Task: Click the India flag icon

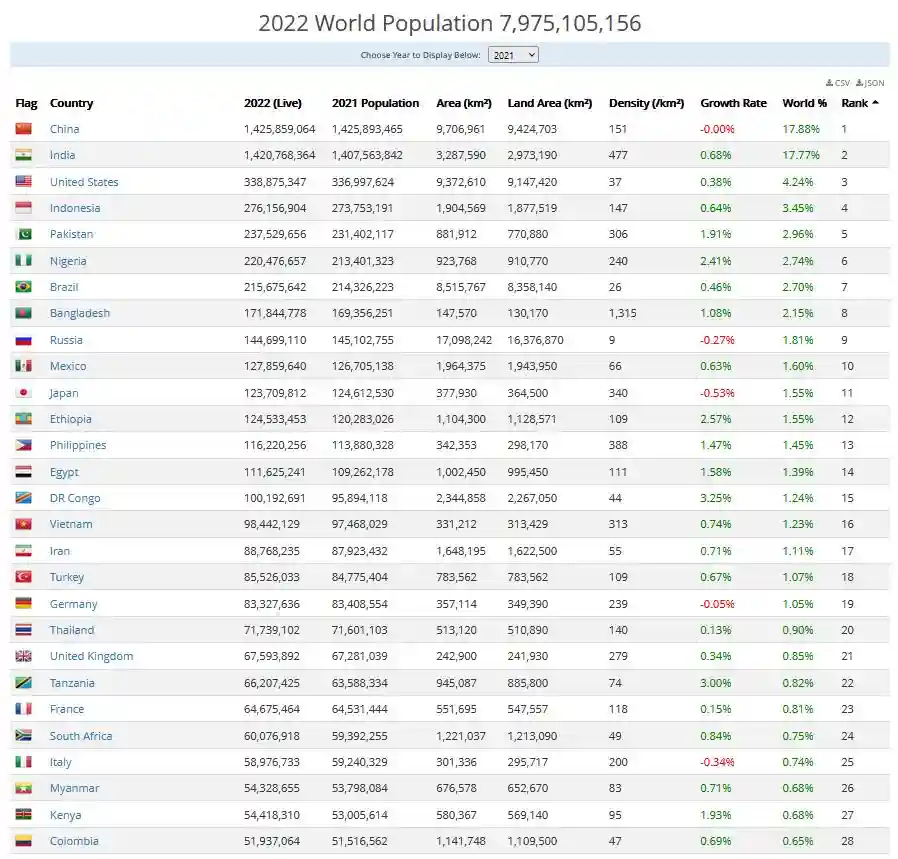Action: click(24, 155)
